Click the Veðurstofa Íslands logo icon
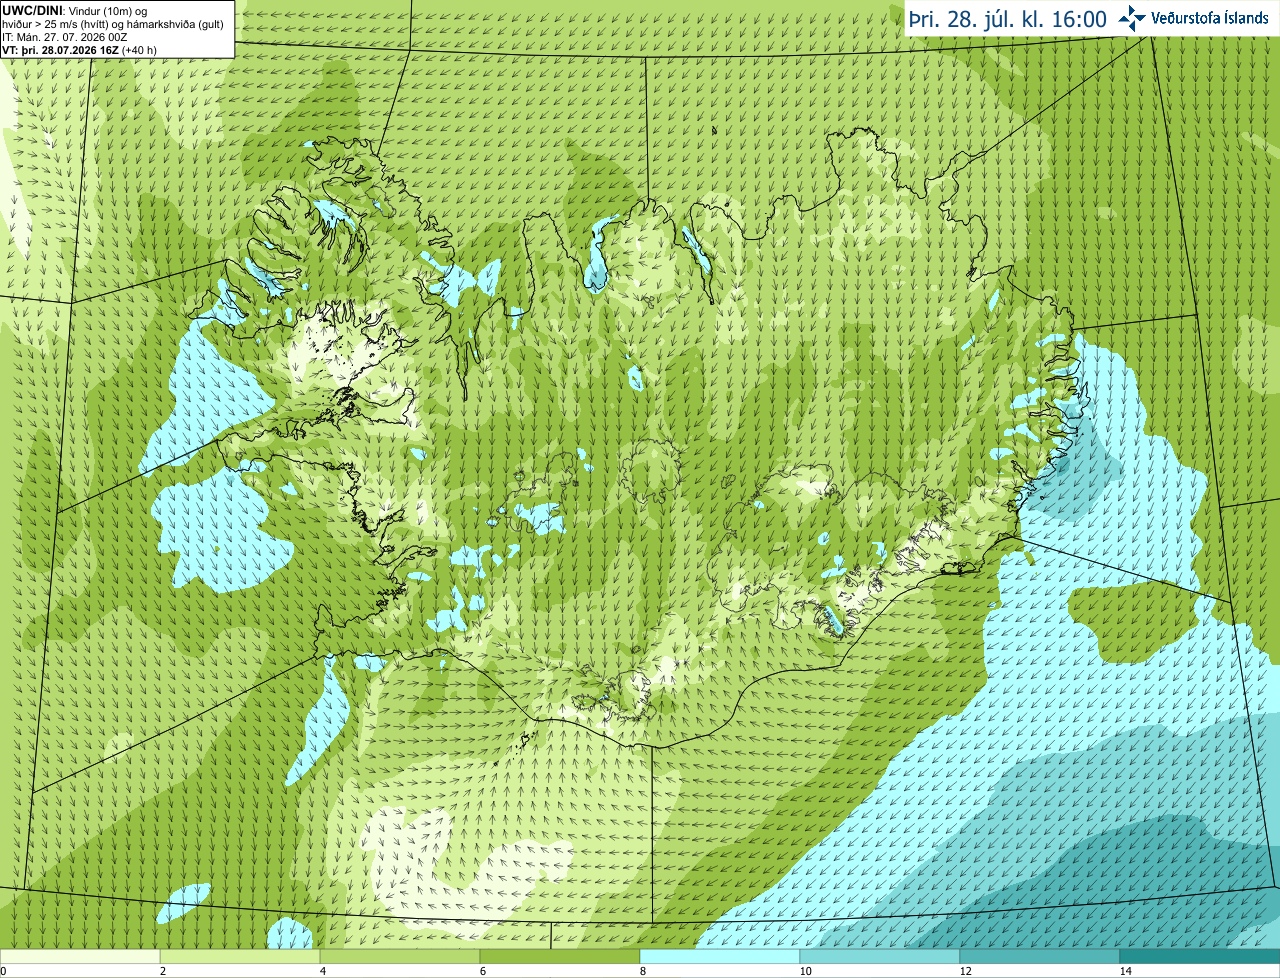This screenshot has height=978, width=1280. 1132,18
